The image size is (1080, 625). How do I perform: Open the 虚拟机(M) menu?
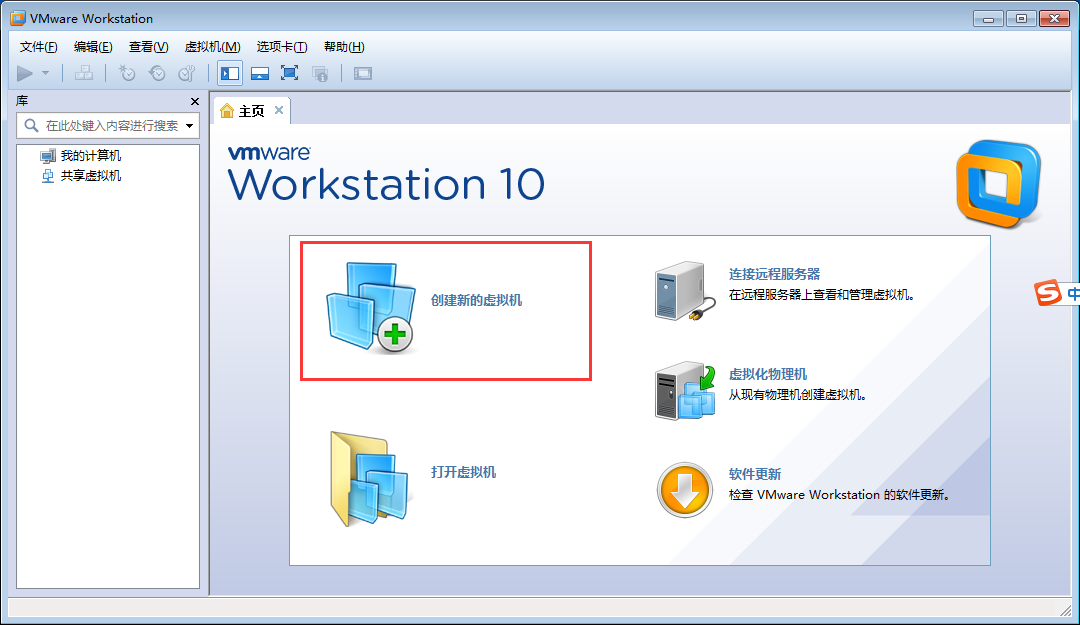click(212, 47)
